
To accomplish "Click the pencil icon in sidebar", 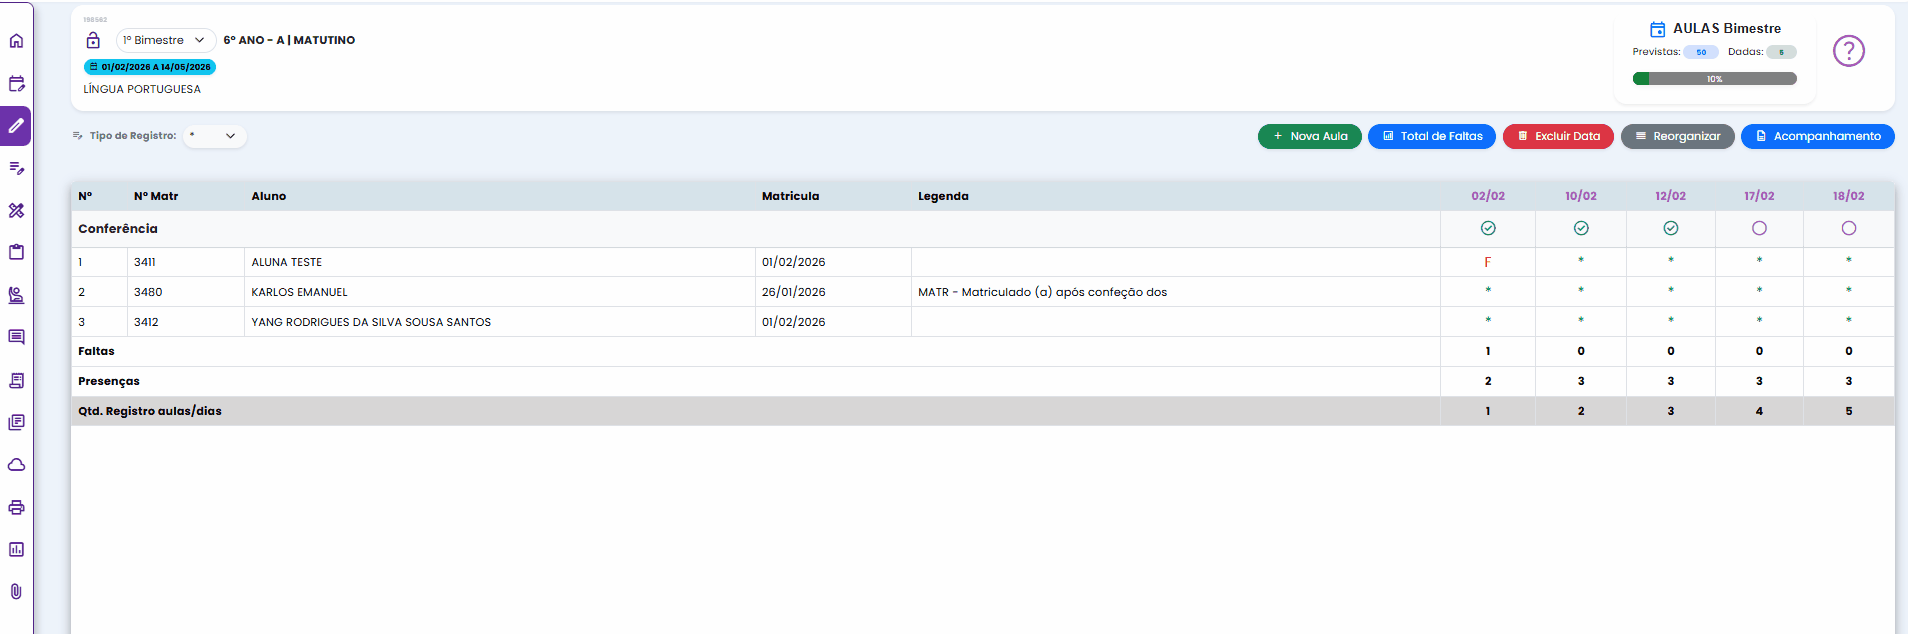I will pos(16,126).
